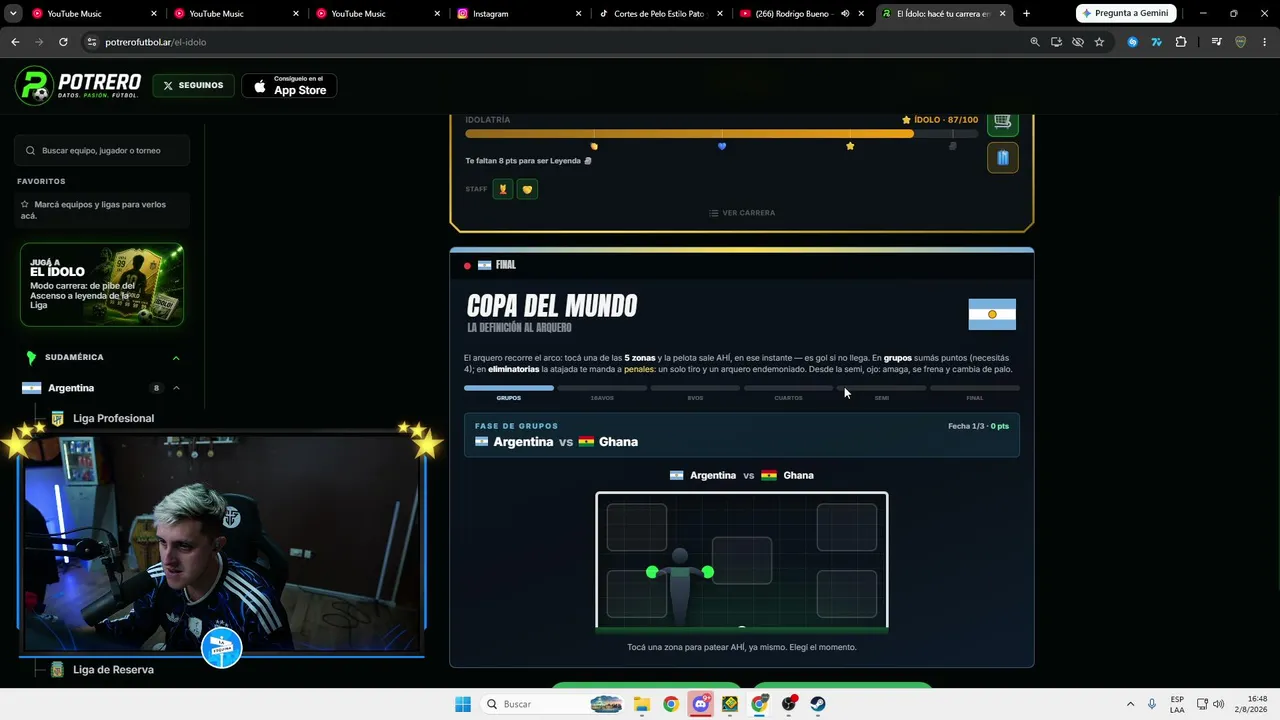
Task: Reload the current page
Action: (63, 42)
